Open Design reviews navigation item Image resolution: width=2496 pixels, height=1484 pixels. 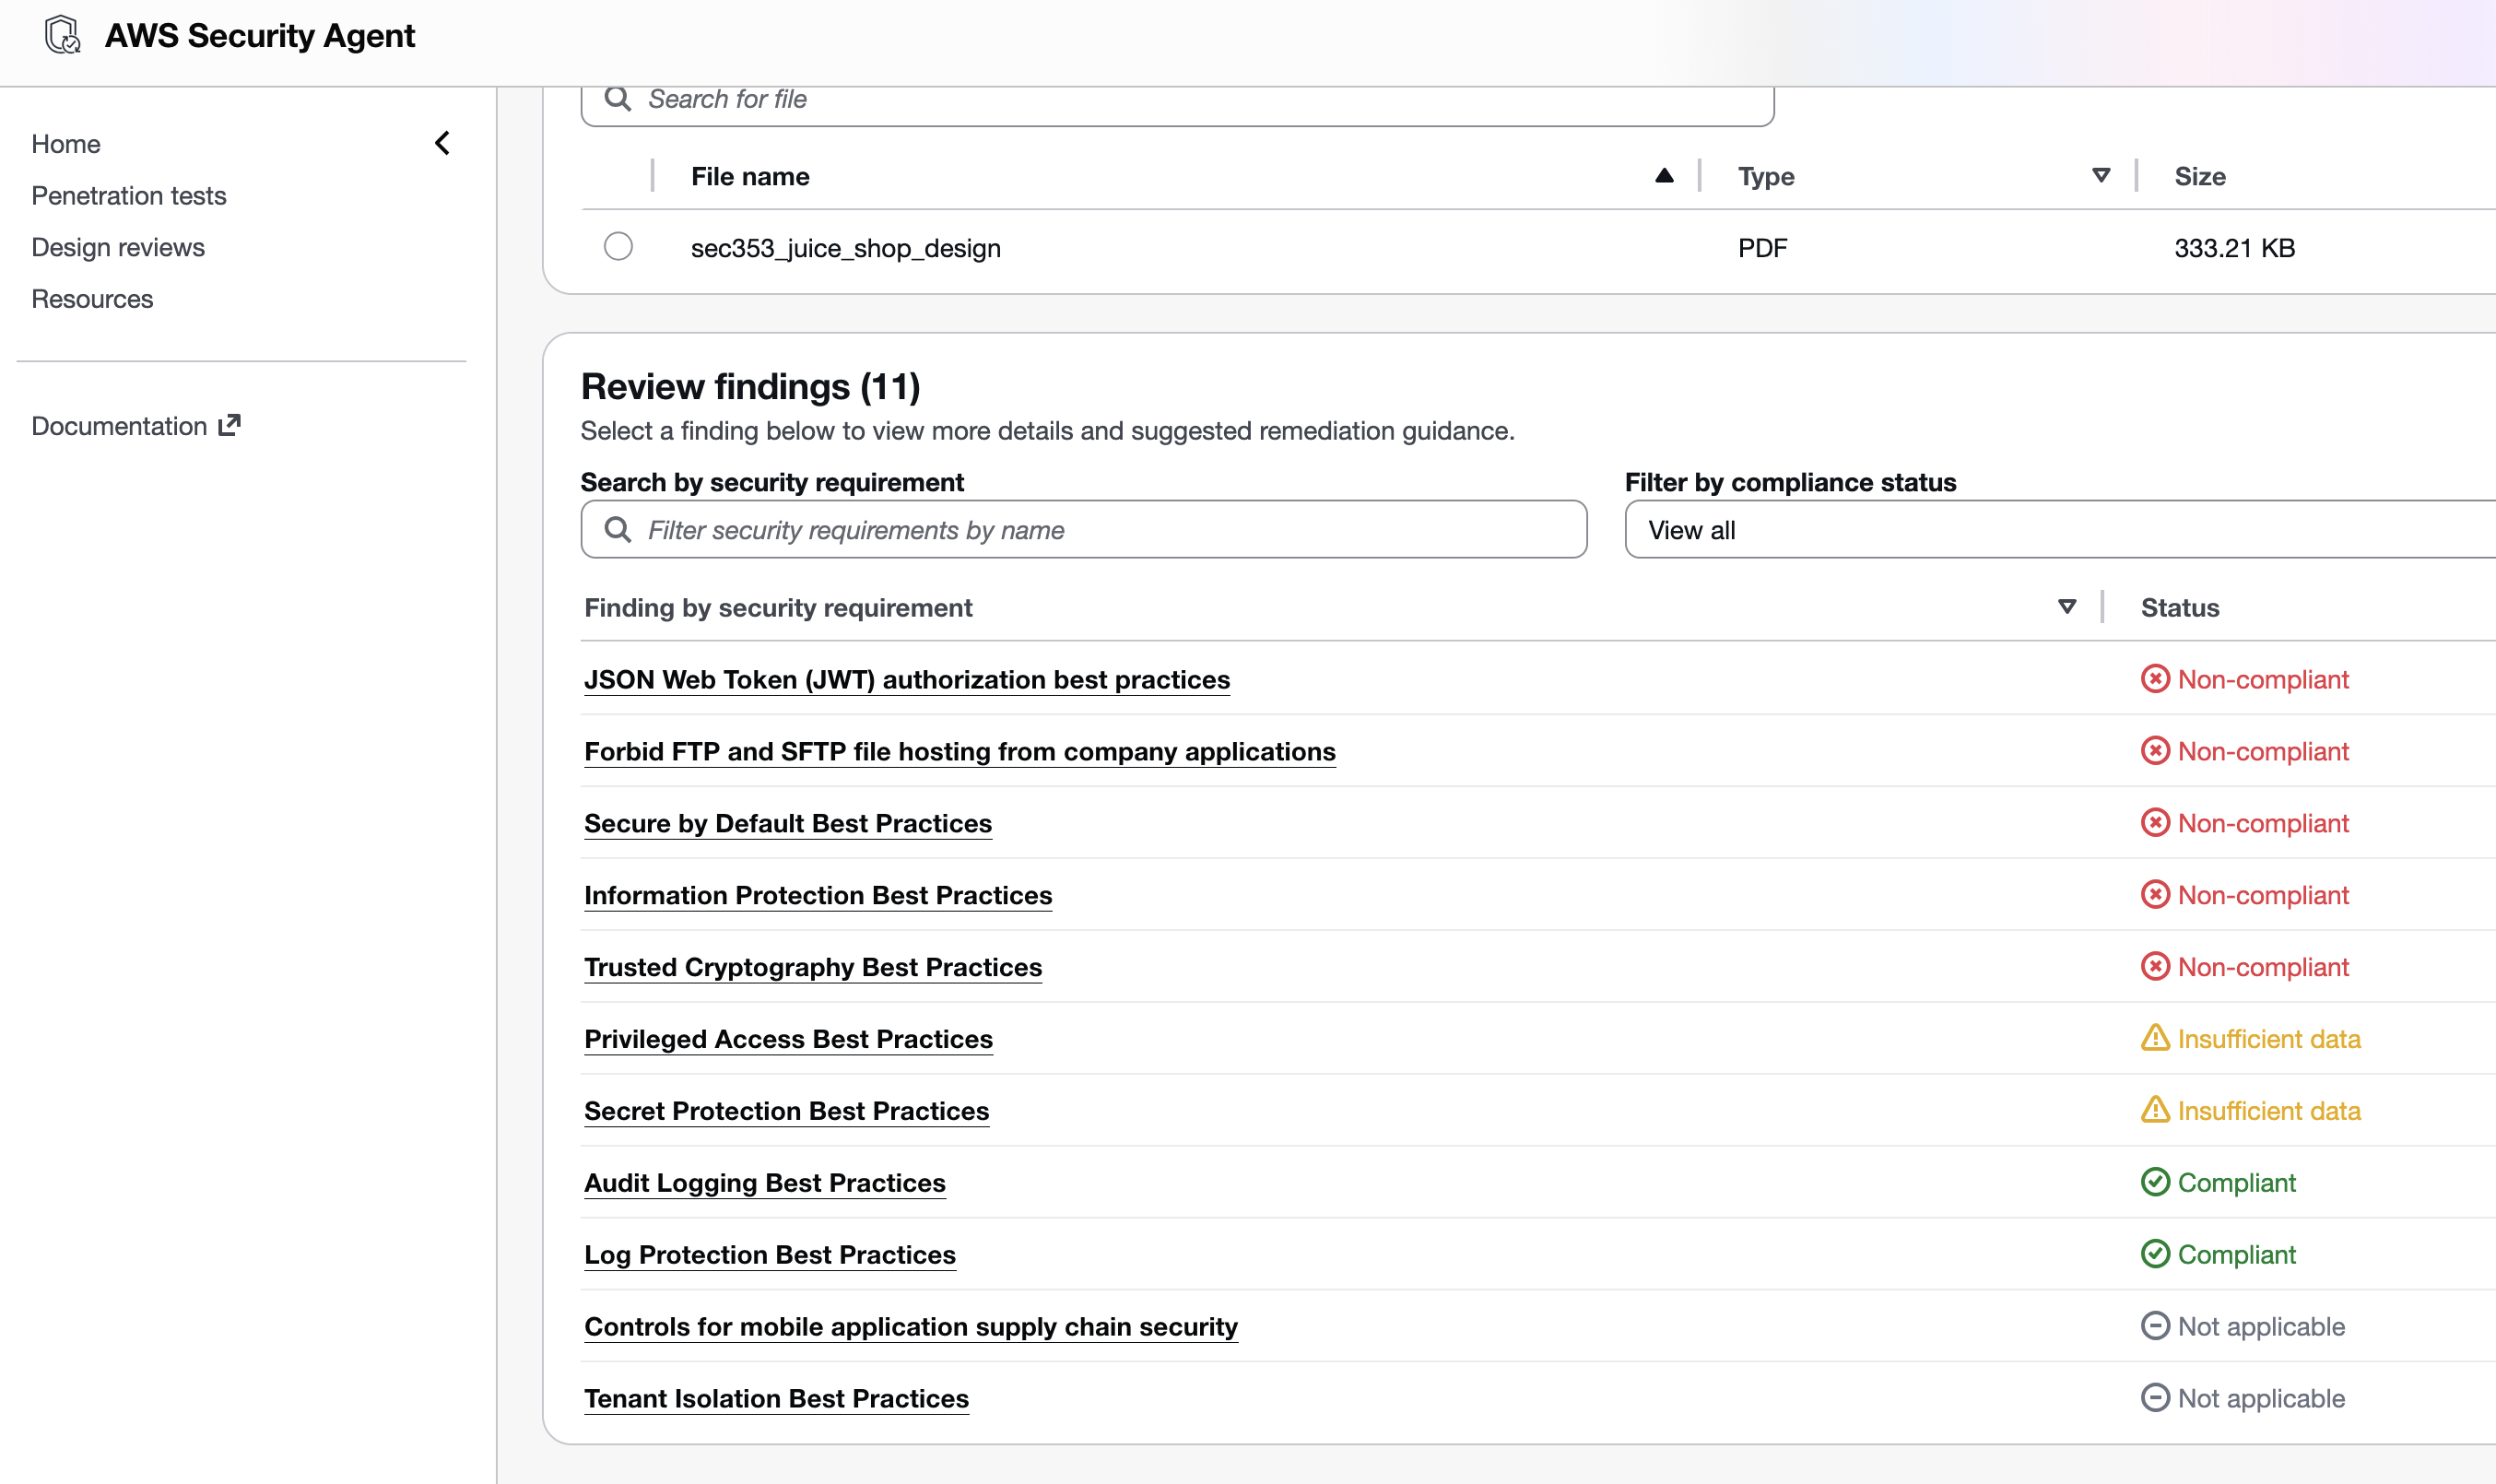[x=118, y=247]
